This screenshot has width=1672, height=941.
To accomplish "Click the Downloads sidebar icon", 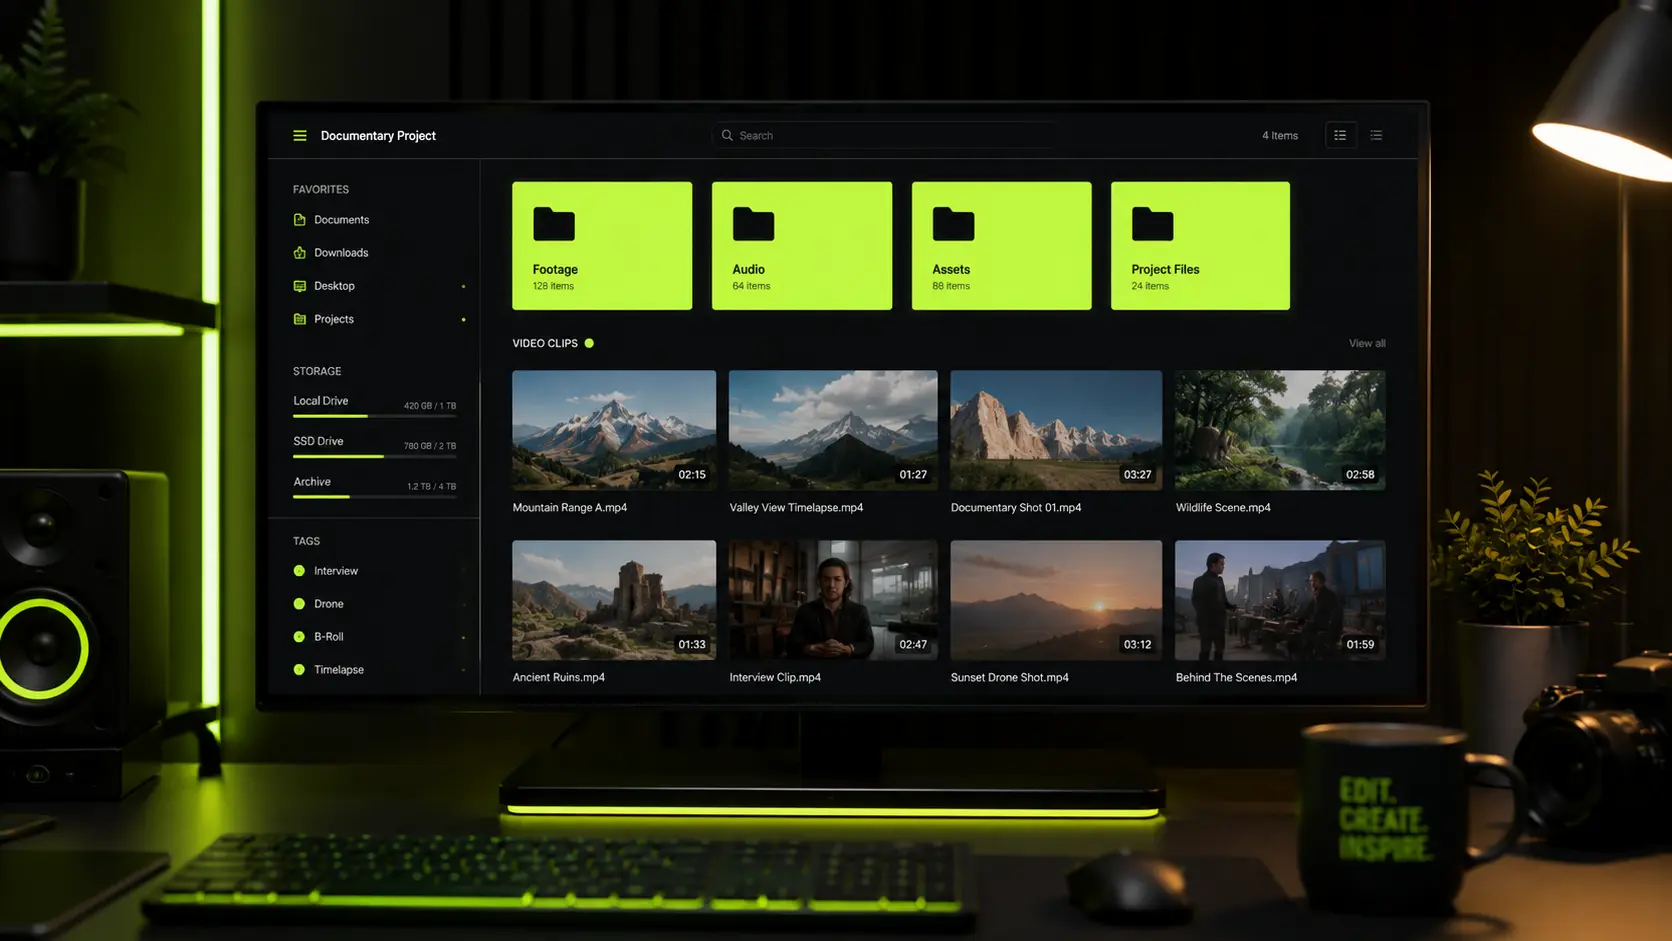I will pos(299,252).
